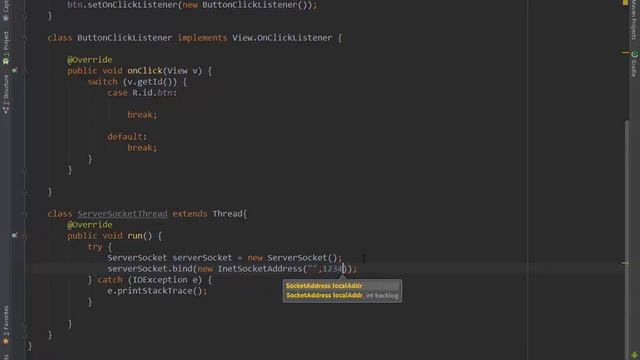This screenshot has width=640, height=360.
Task: Click the 'switch' keyword
Action: pos(102,82)
